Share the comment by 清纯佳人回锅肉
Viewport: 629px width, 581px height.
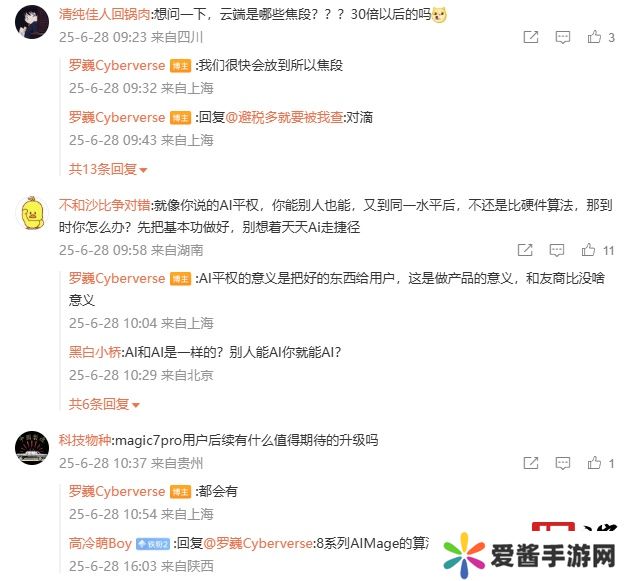[531, 37]
